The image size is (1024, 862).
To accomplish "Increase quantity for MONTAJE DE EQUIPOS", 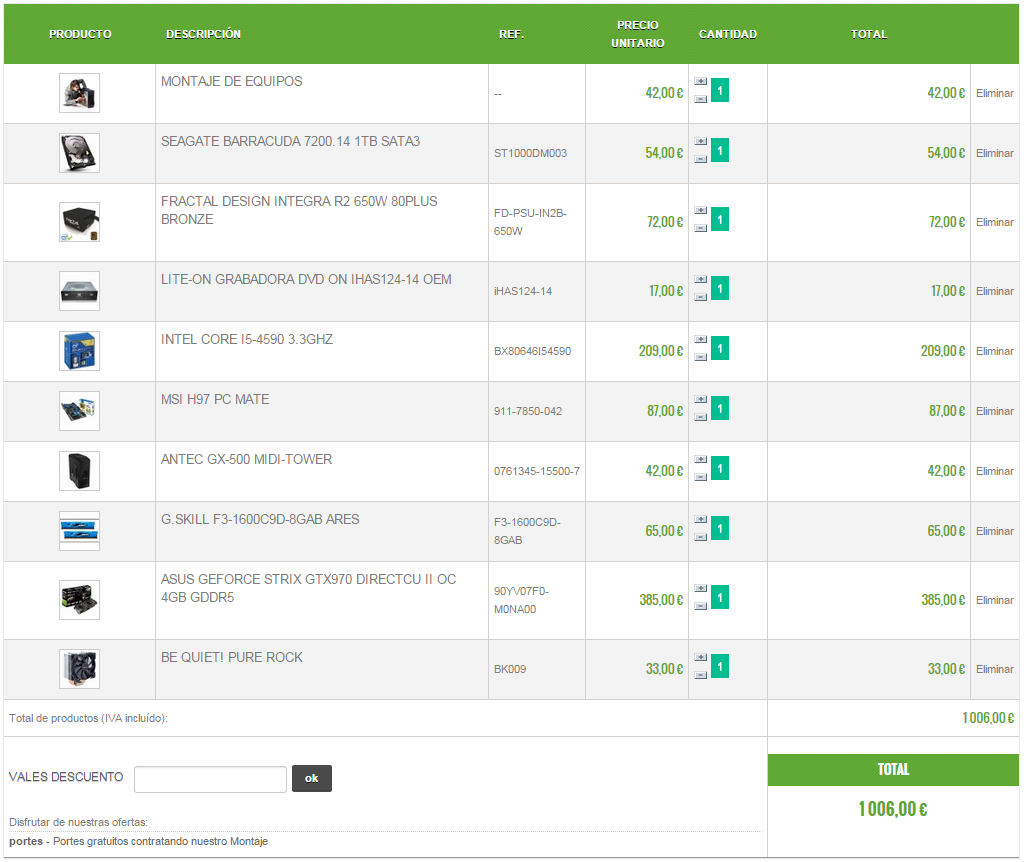I will coord(700,82).
